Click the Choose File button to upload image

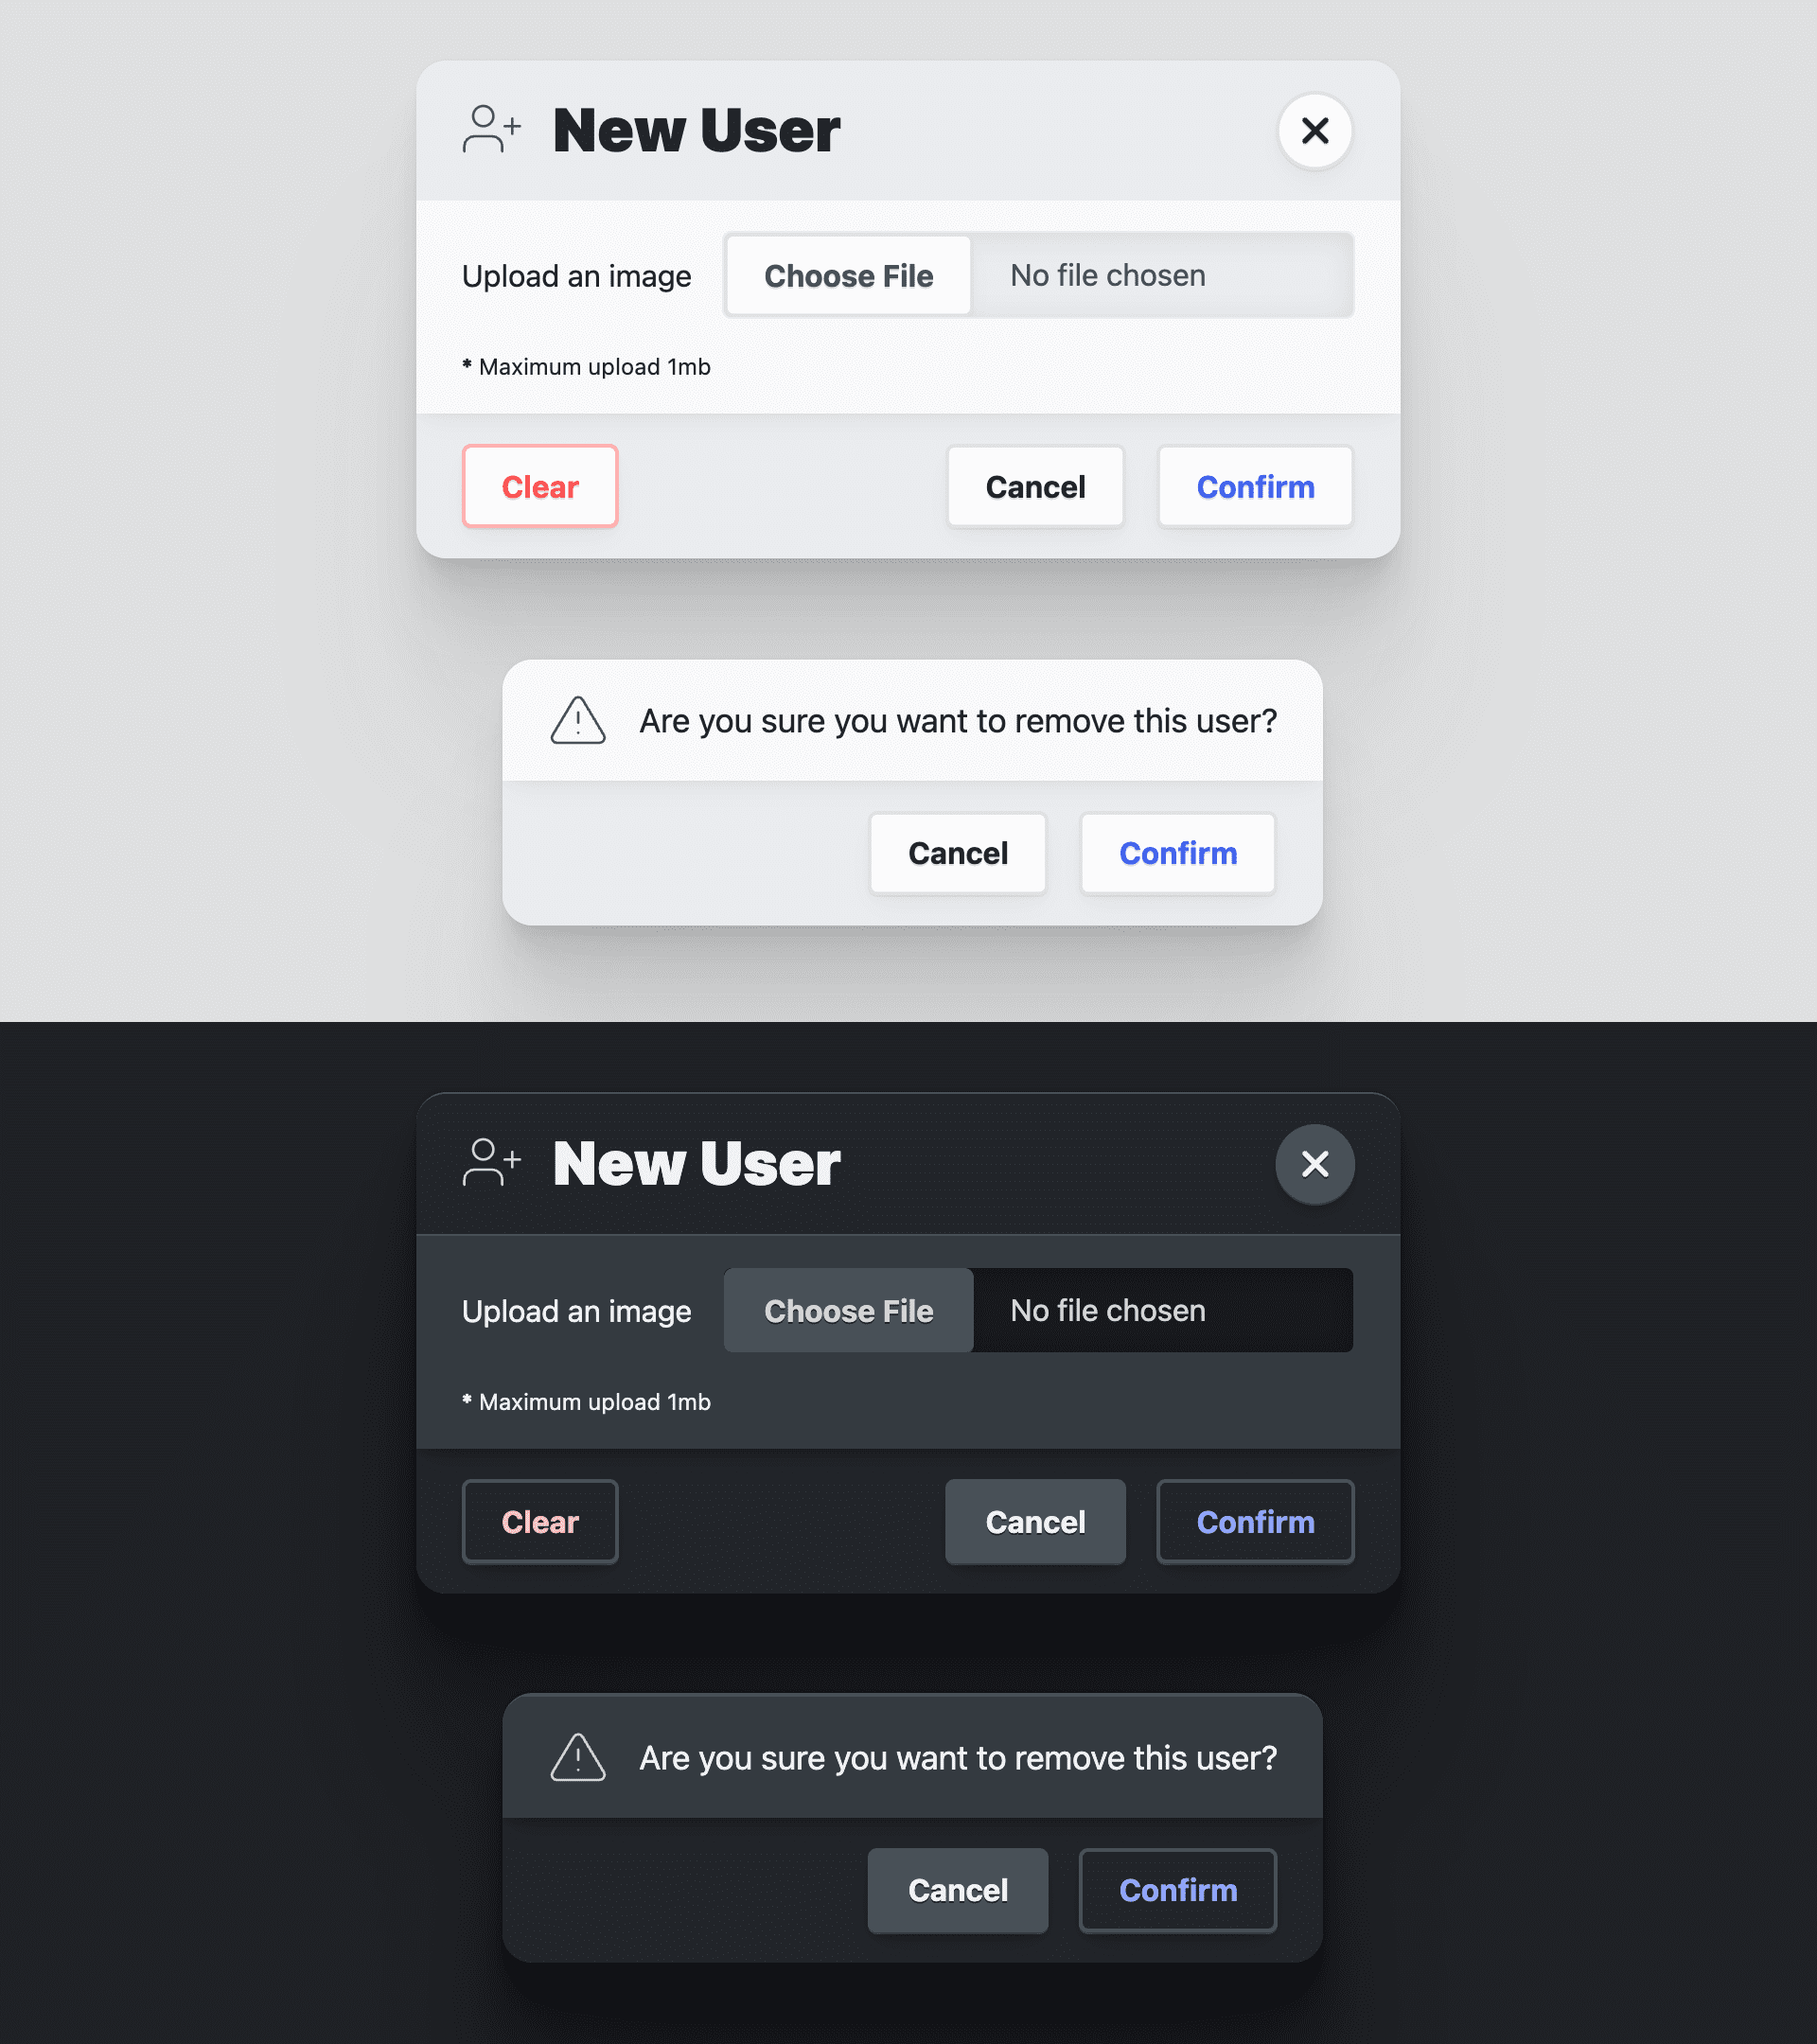point(849,275)
